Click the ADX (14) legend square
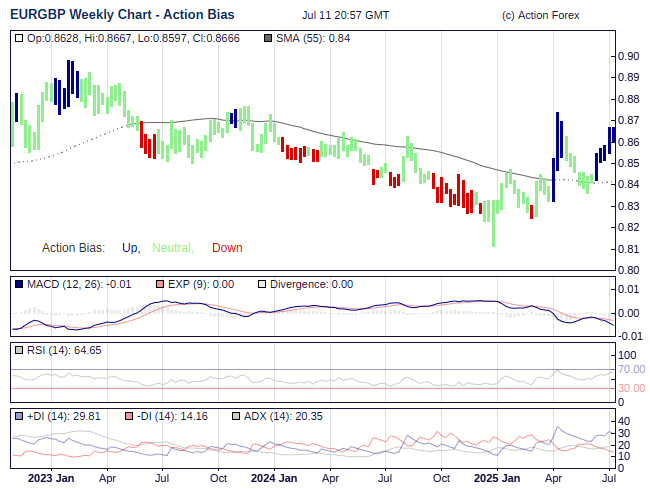 236,416
